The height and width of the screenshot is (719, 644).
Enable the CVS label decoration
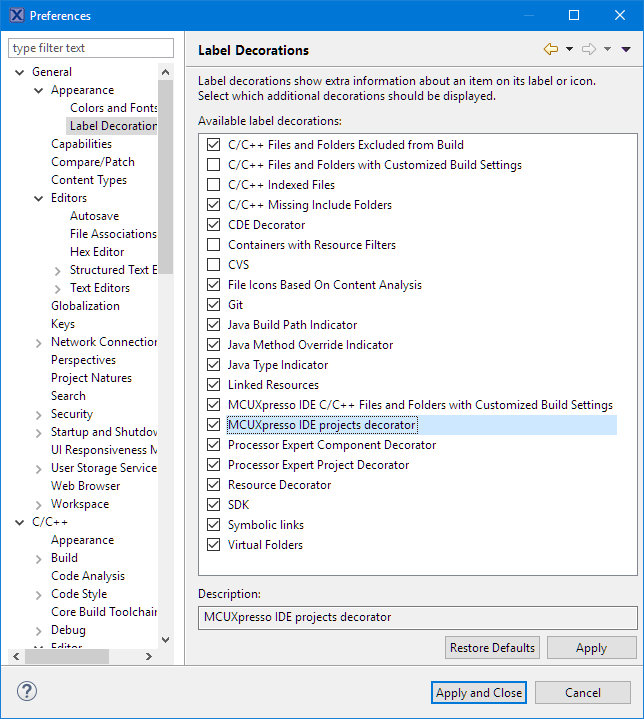tap(213, 265)
